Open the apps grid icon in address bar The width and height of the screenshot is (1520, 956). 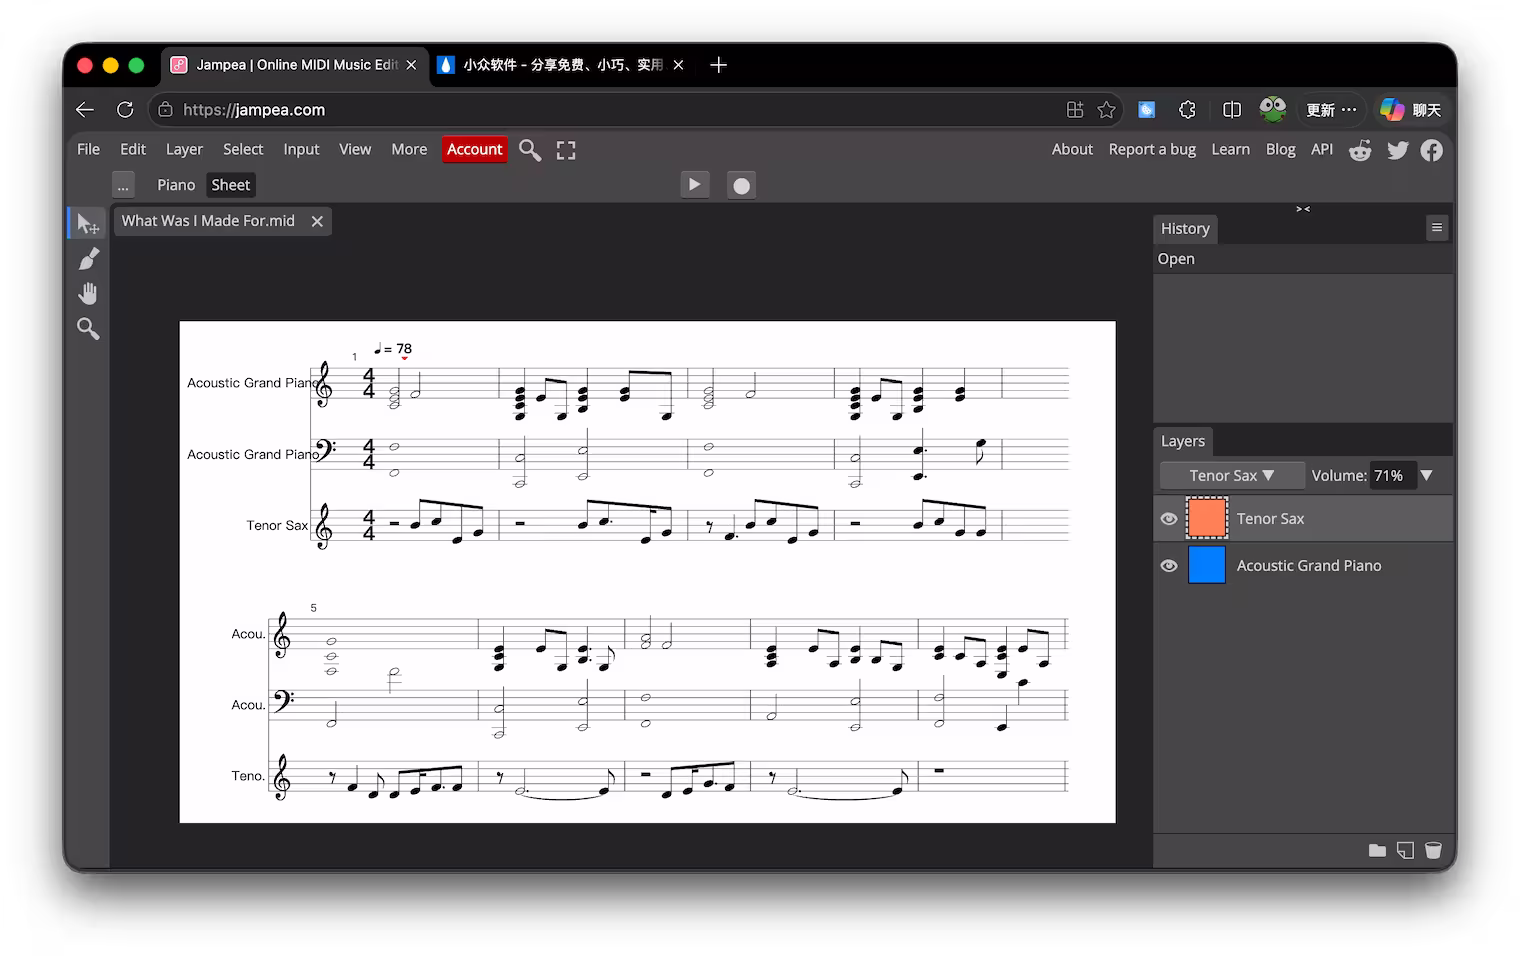click(1075, 110)
